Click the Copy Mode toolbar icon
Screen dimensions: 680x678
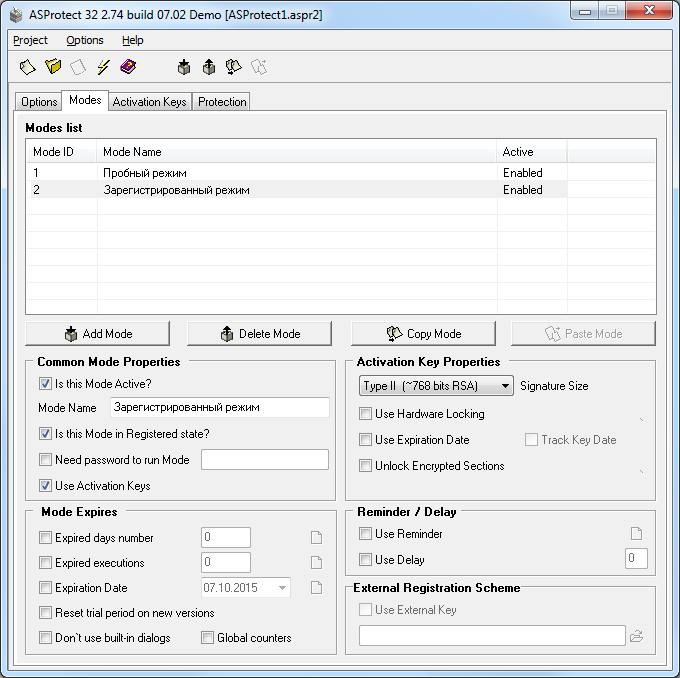(234, 67)
